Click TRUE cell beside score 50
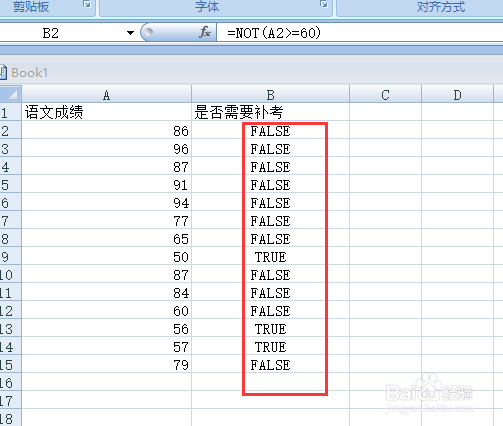 [x=270, y=256]
